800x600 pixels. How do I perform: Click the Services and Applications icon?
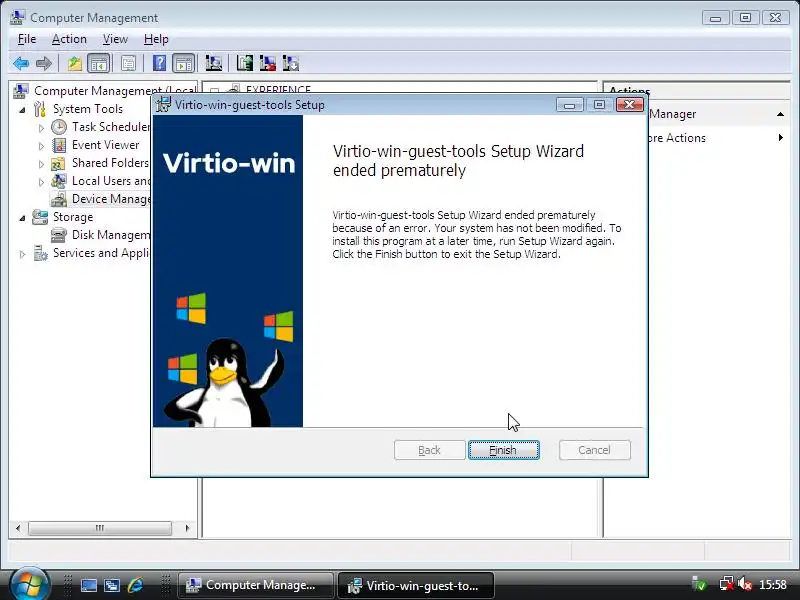point(40,253)
